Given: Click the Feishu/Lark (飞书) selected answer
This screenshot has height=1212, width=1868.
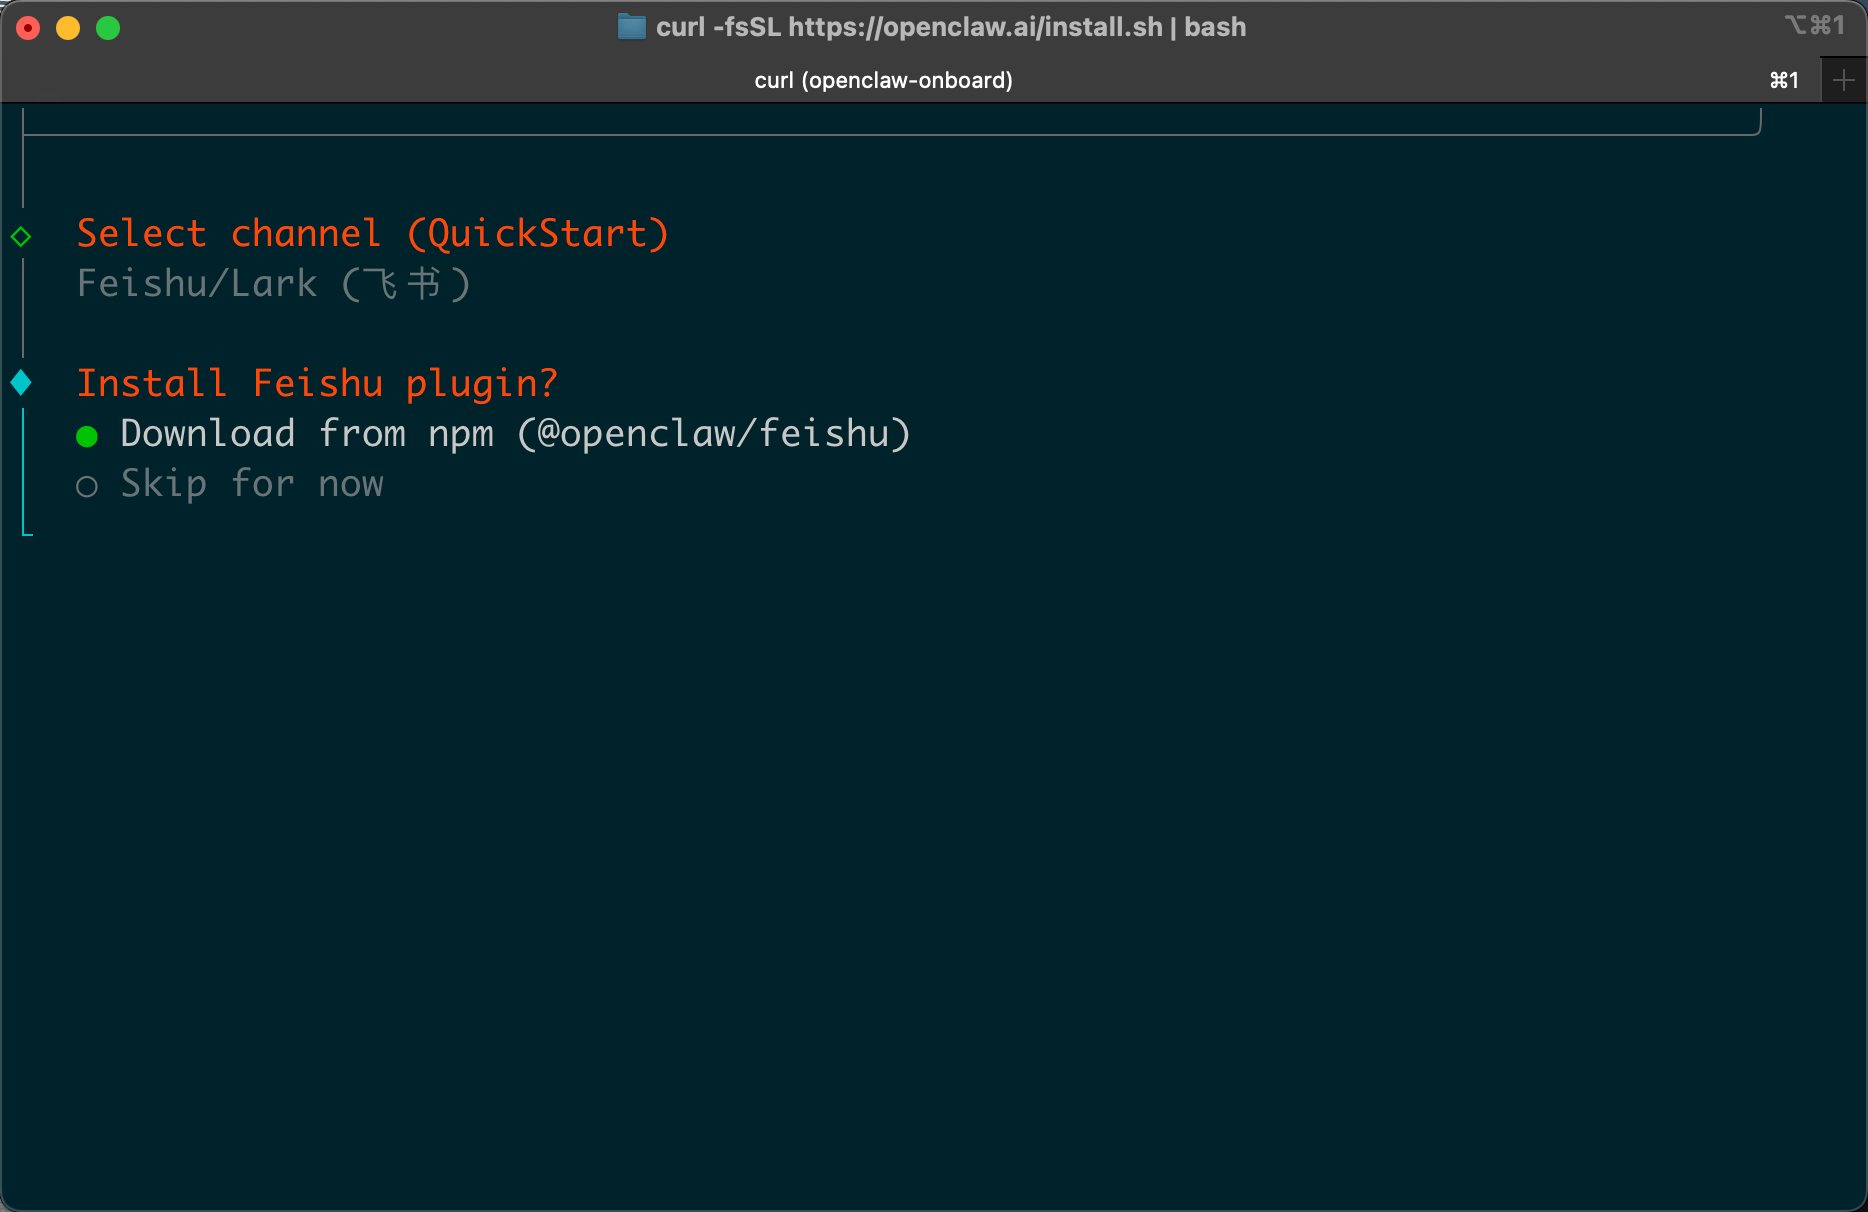Looking at the screenshot, I should point(274,284).
